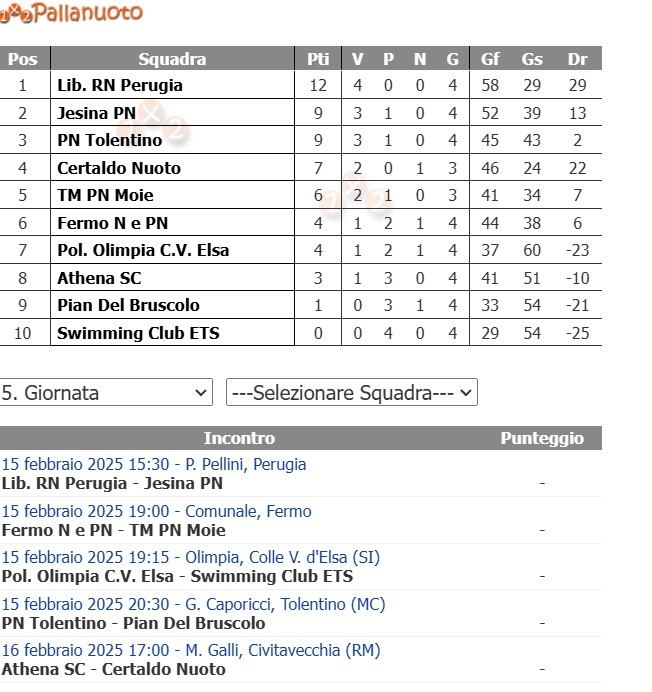Image resolution: width=652 pixels, height=692 pixels.
Task: Click the Pti column header
Action: click(x=318, y=59)
